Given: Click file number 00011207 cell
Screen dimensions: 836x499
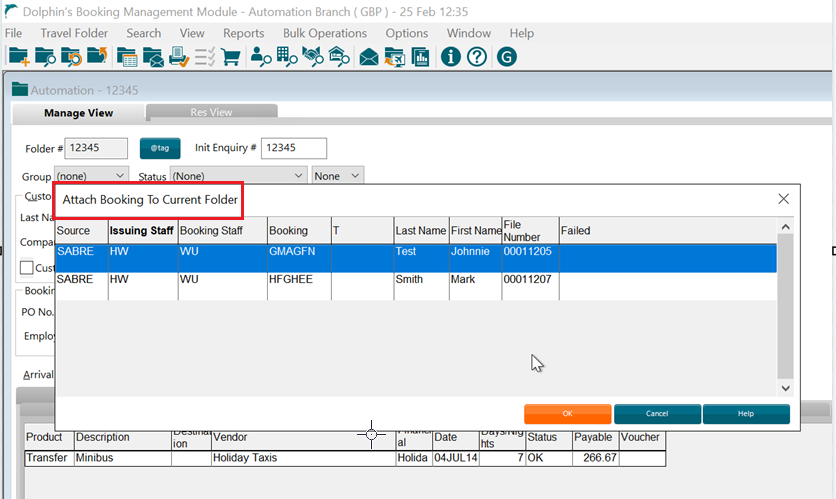Looking at the screenshot, I should coord(530,286).
